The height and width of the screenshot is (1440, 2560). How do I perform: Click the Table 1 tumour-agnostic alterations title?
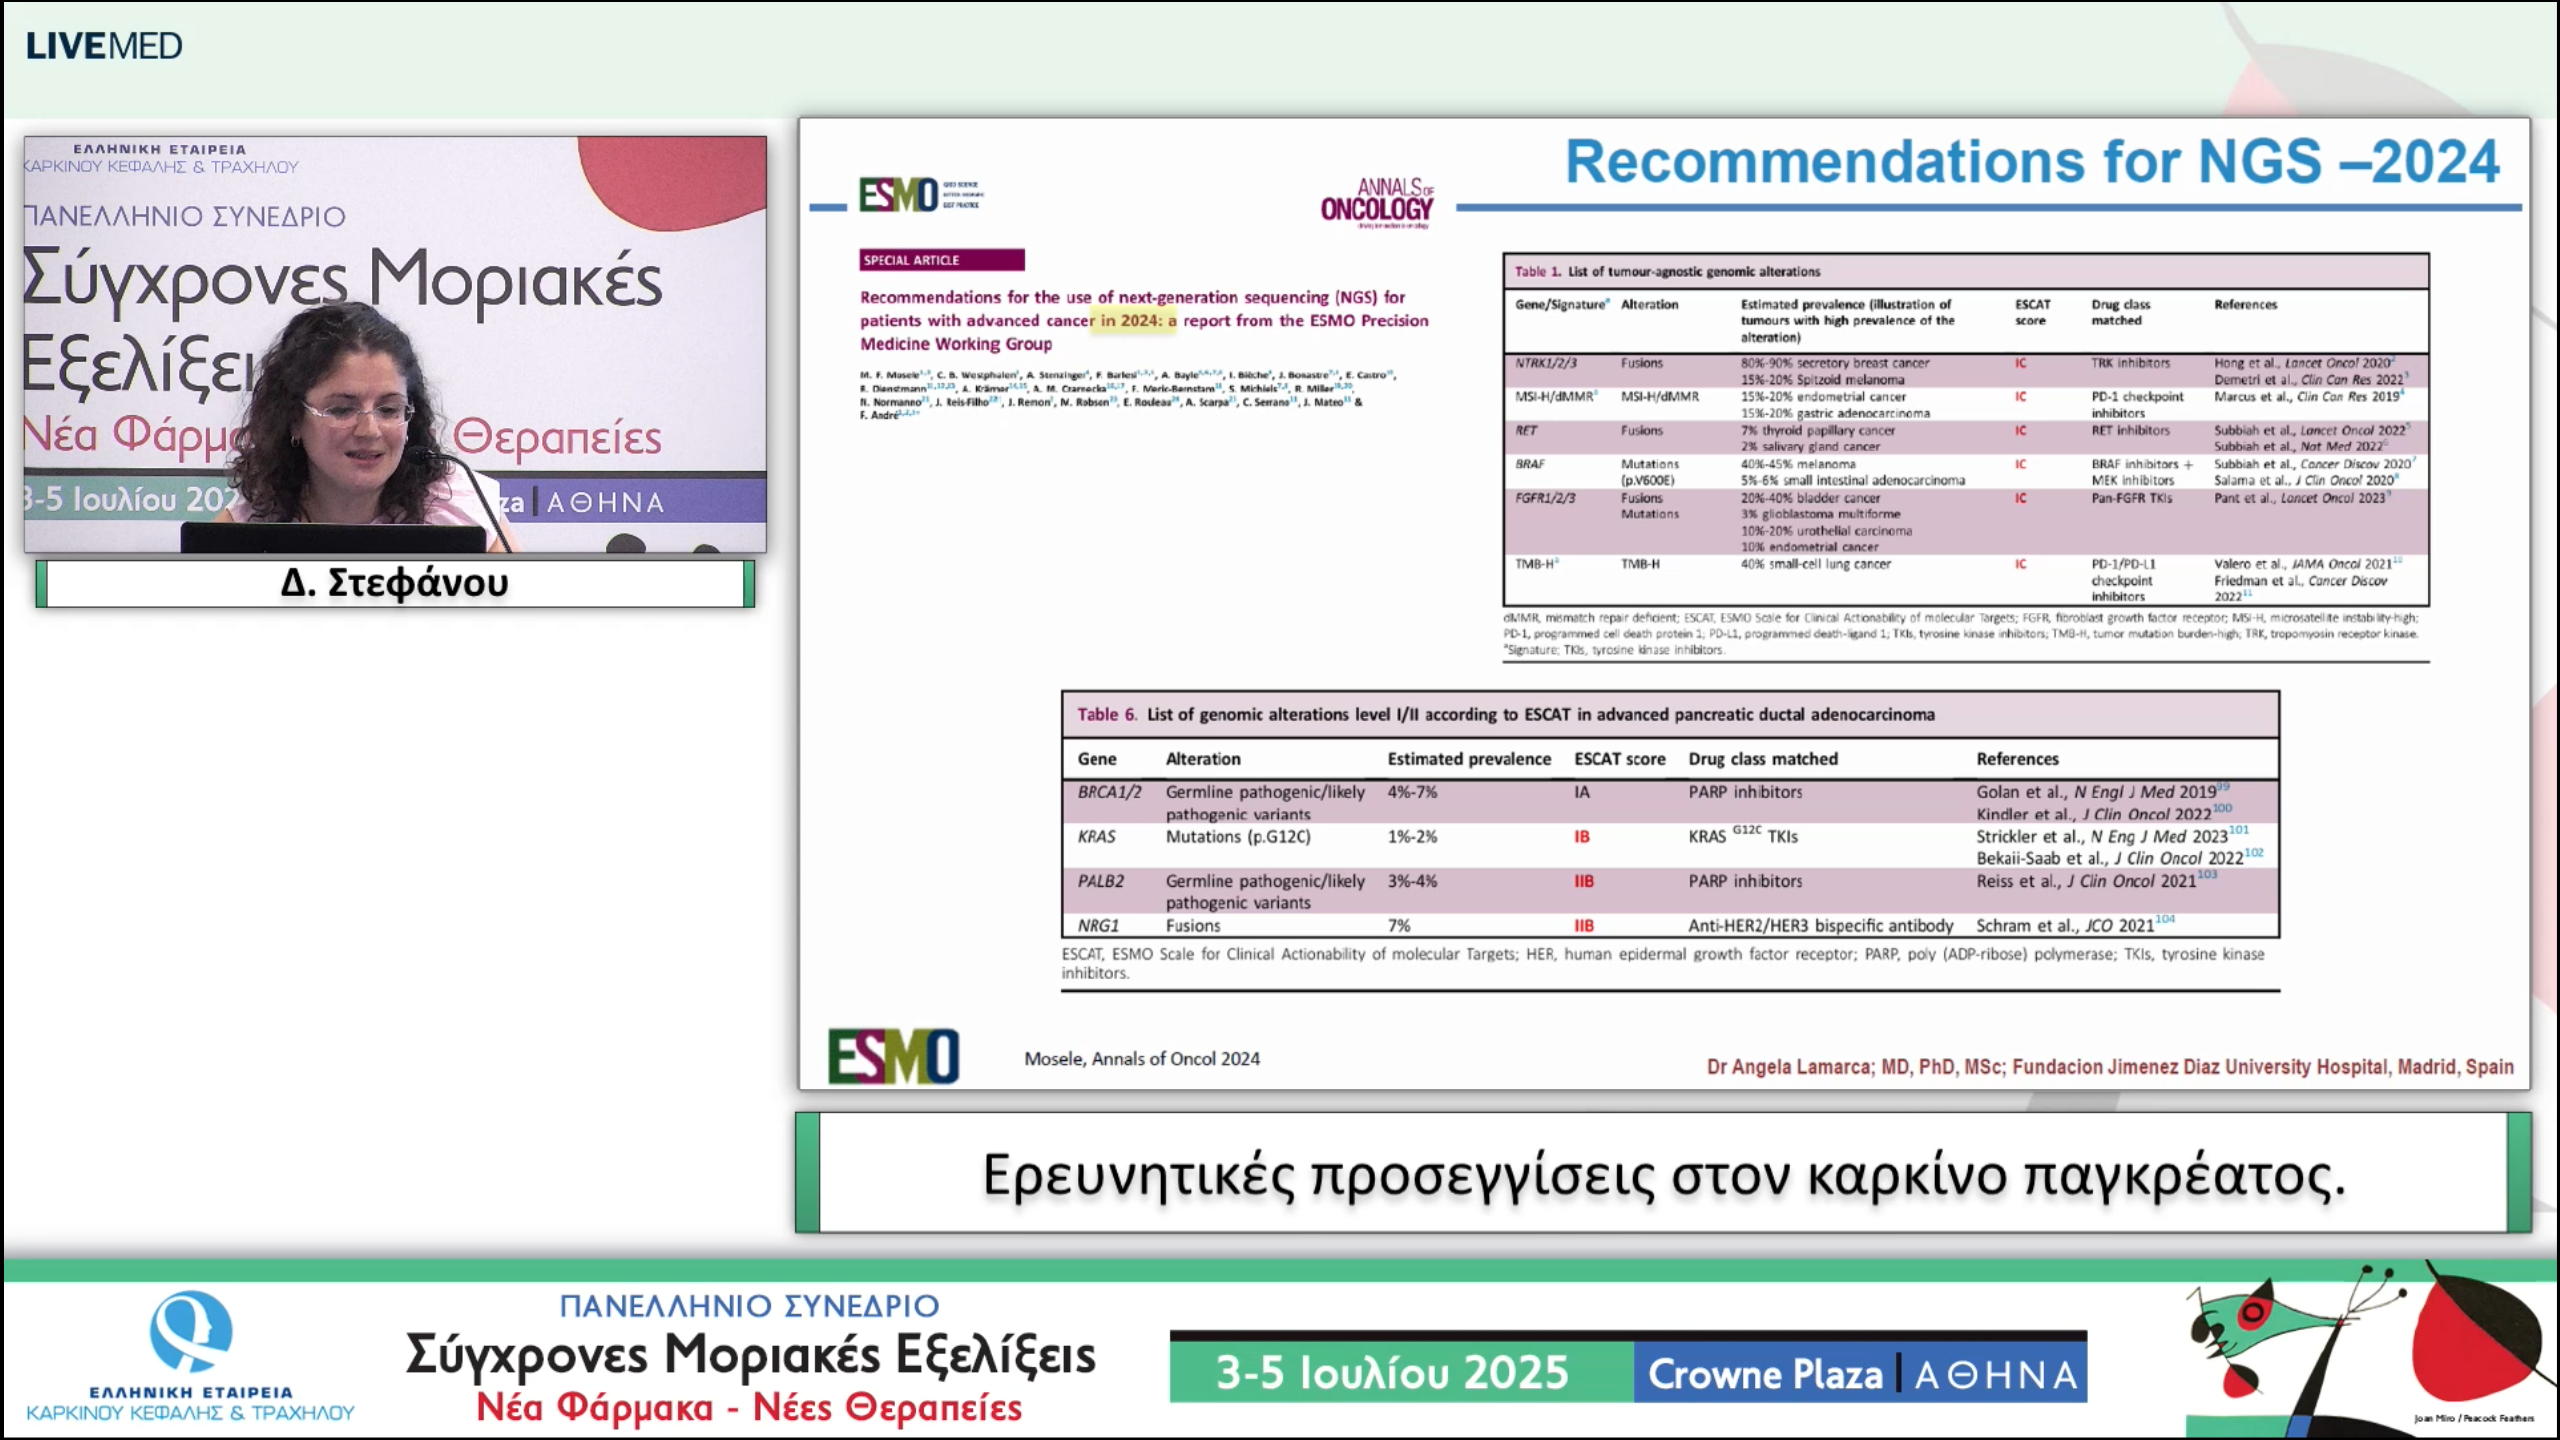(x=1666, y=271)
